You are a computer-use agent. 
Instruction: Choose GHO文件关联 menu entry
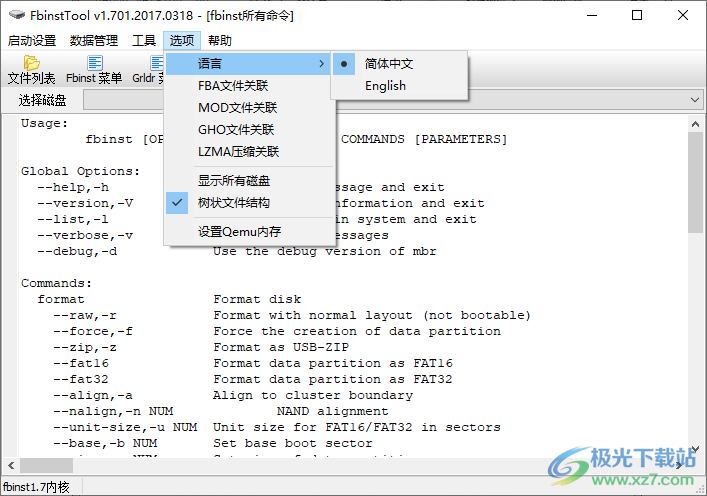click(x=250, y=130)
